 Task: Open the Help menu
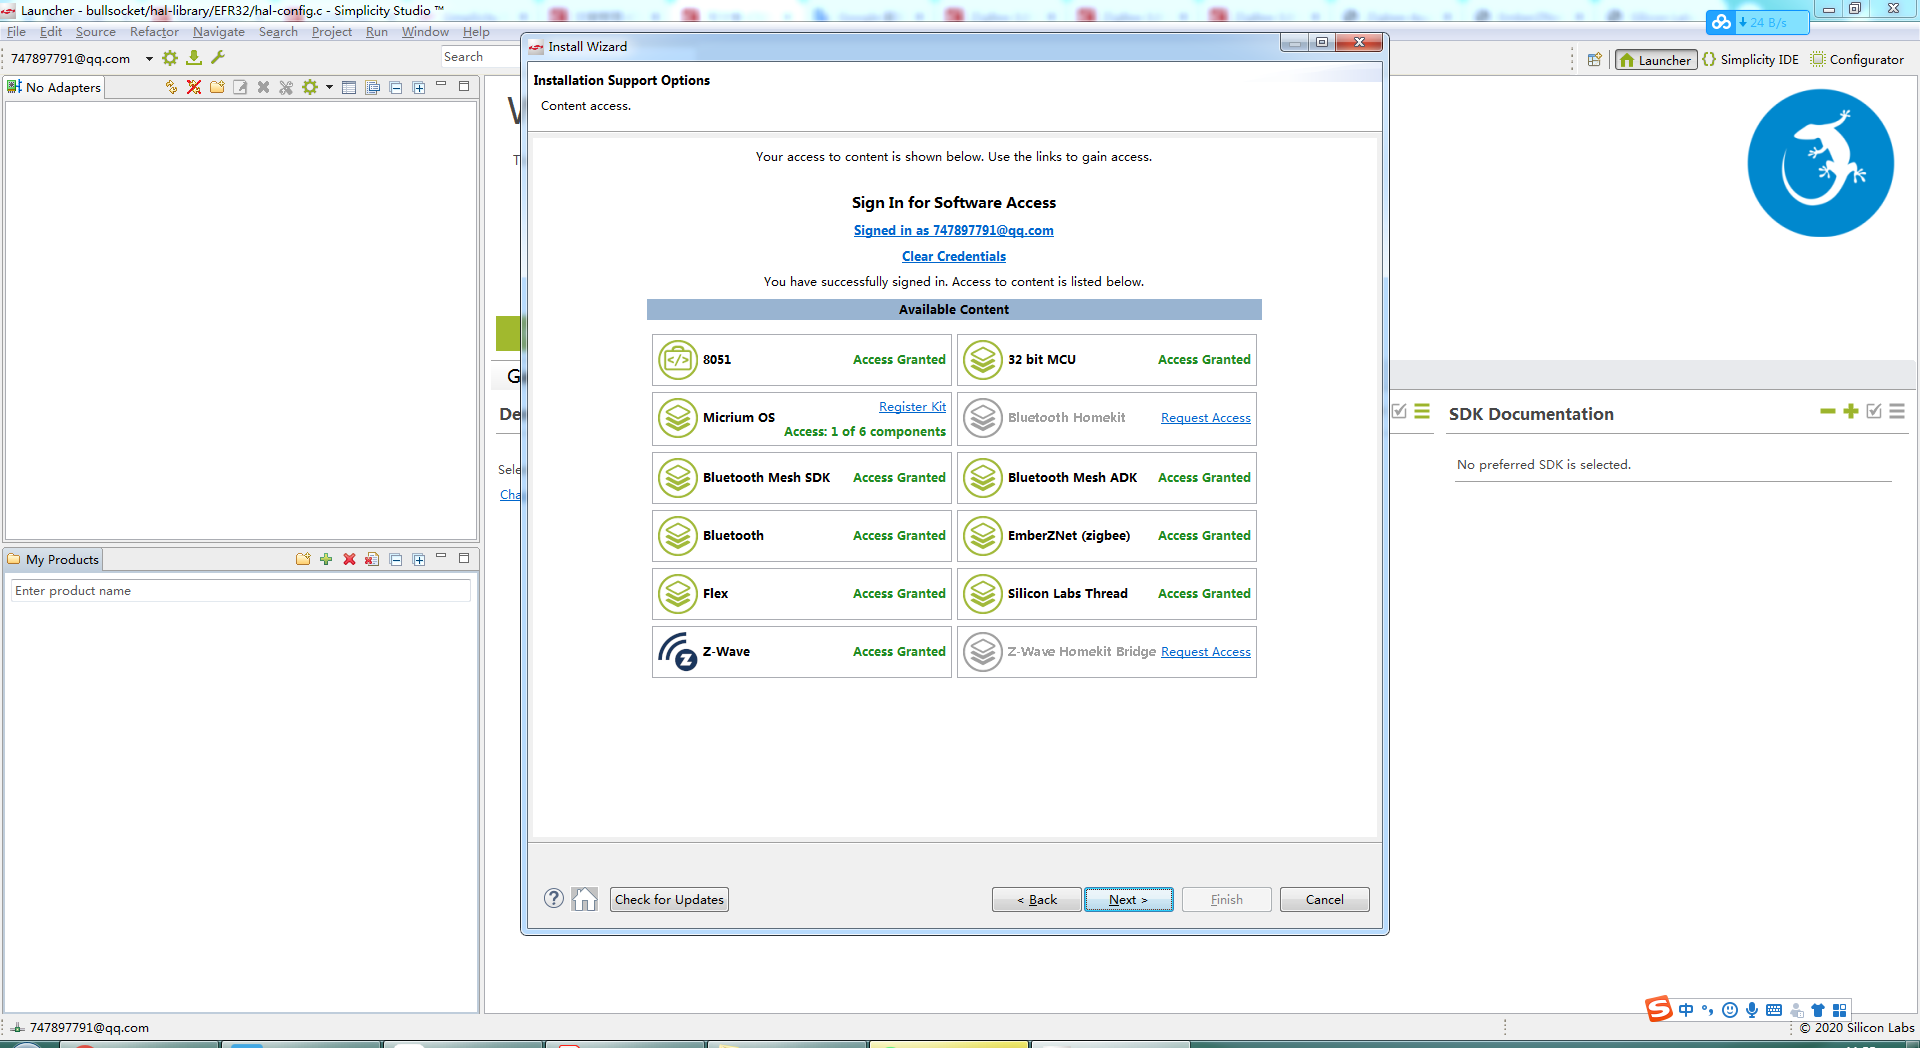click(476, 32)
